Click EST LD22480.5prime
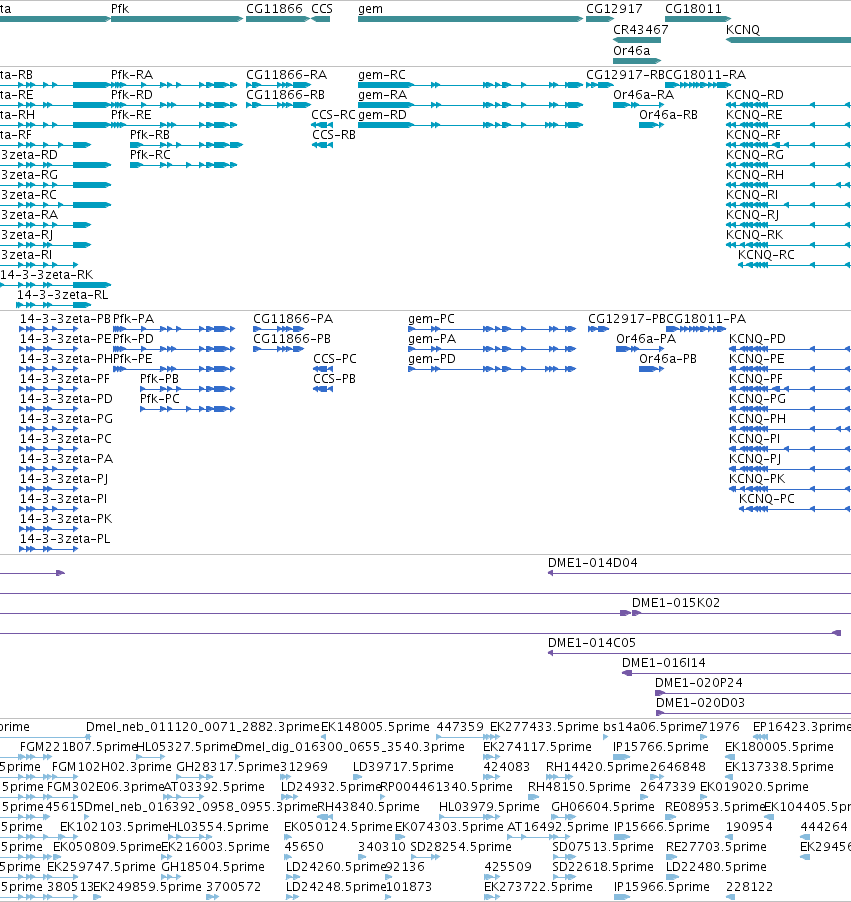 click(x=716, y=867)
